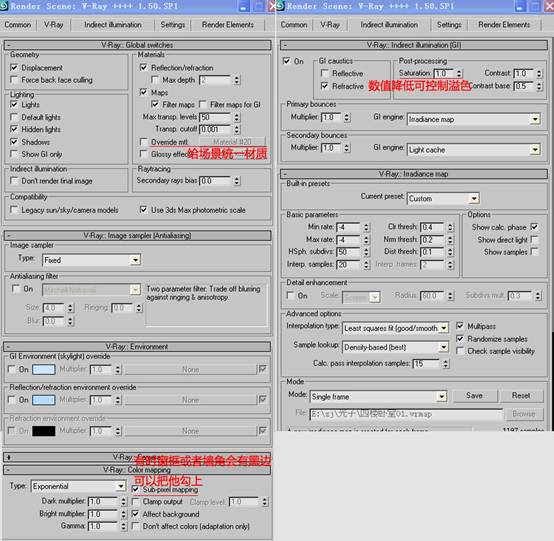Click the 3ds Max icon in right title bar
554x541 pixels.
point(280,6)
